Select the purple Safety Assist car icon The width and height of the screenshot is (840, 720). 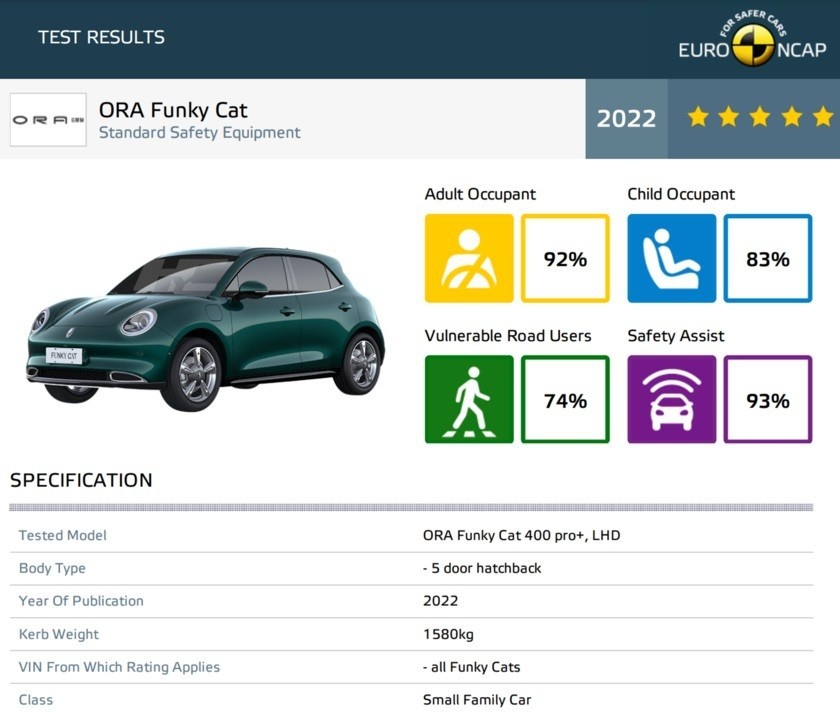671,399
